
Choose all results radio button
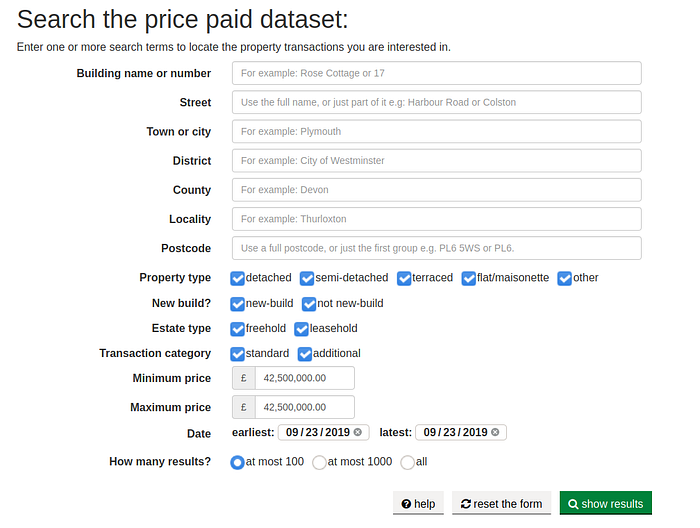pos(407,462)
